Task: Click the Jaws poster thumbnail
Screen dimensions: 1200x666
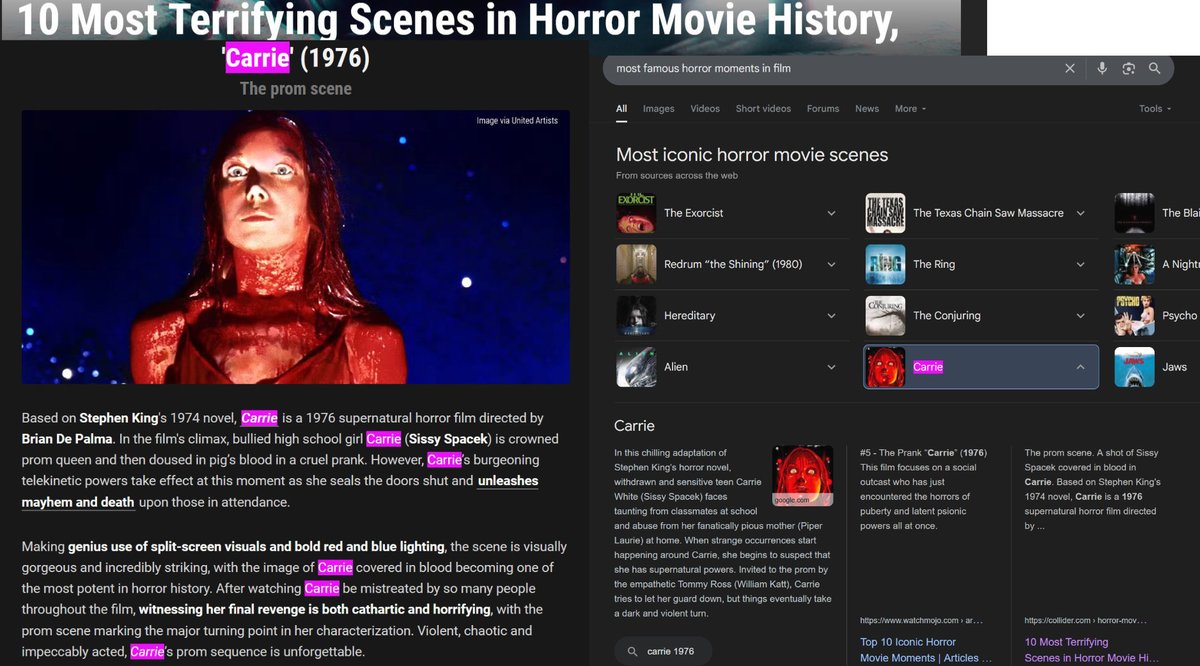Action: [x=1134, y=367]
